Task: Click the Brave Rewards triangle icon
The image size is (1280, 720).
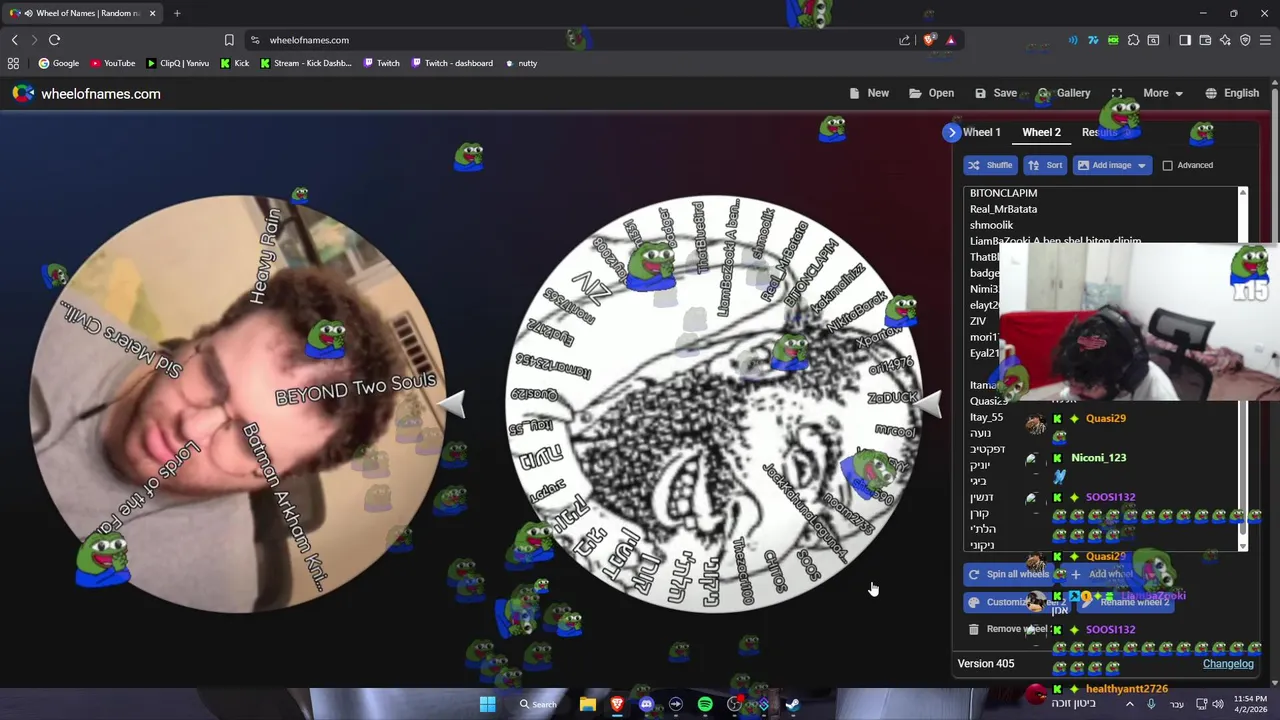Action: click(x=950, y=40)
